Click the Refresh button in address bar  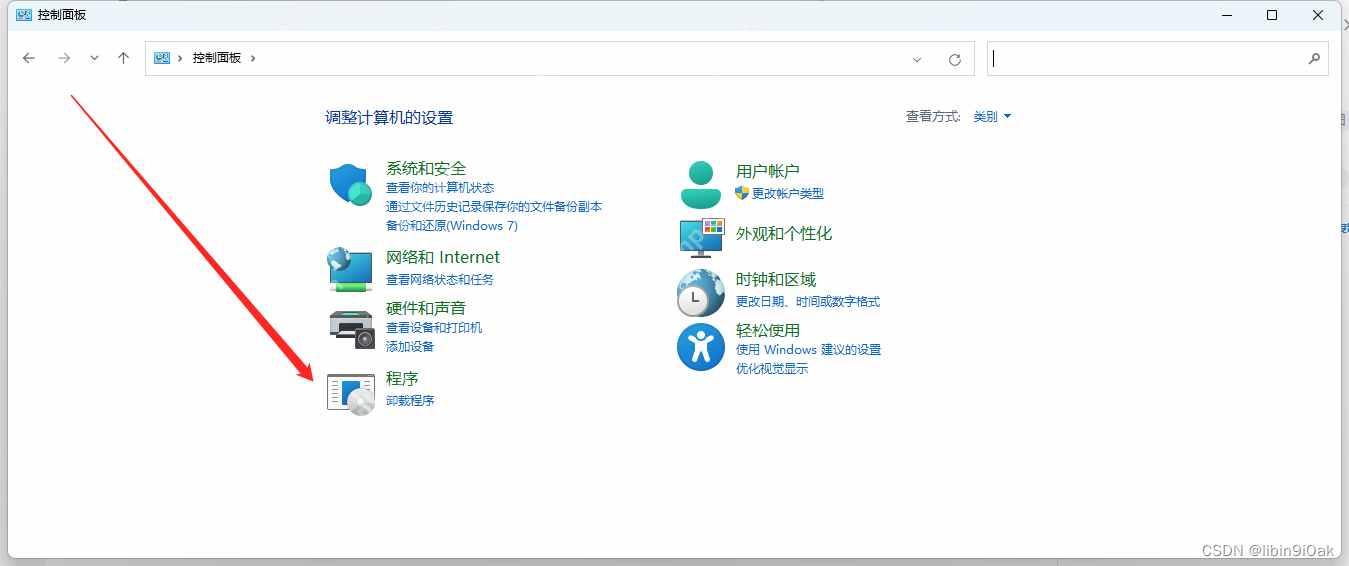[955, 59]
